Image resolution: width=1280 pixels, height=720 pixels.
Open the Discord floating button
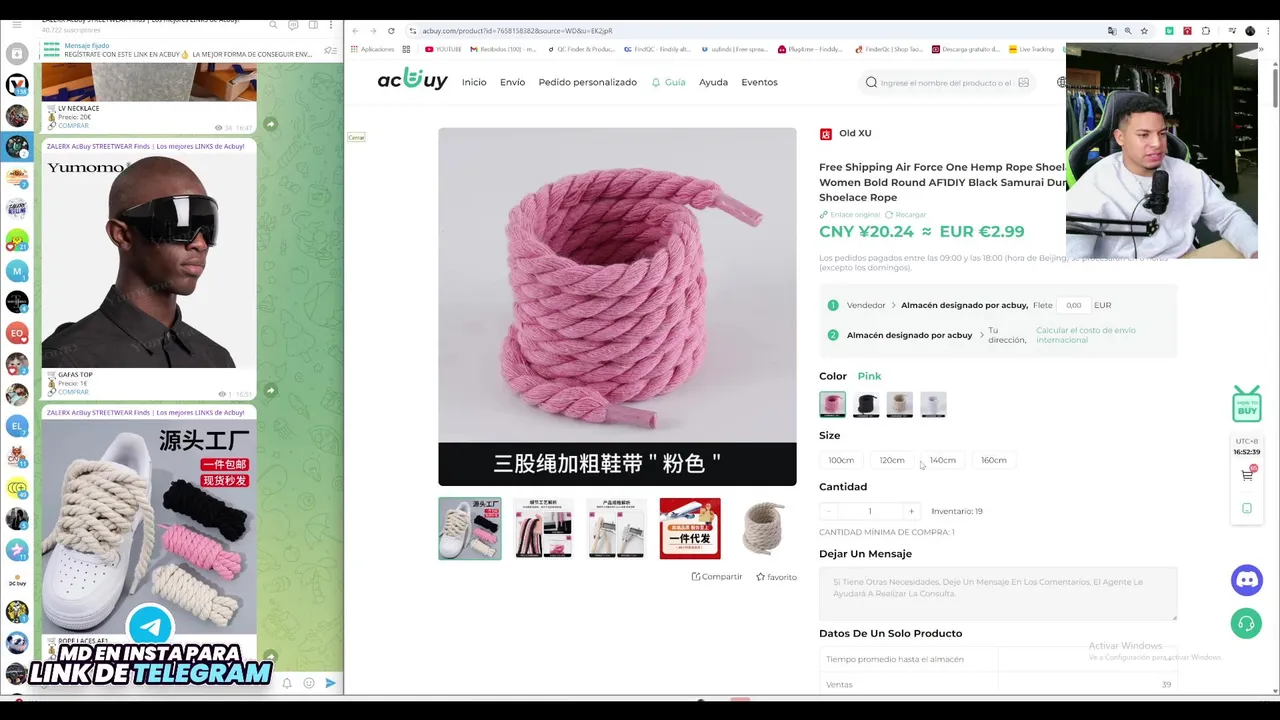pos(1246,580)
